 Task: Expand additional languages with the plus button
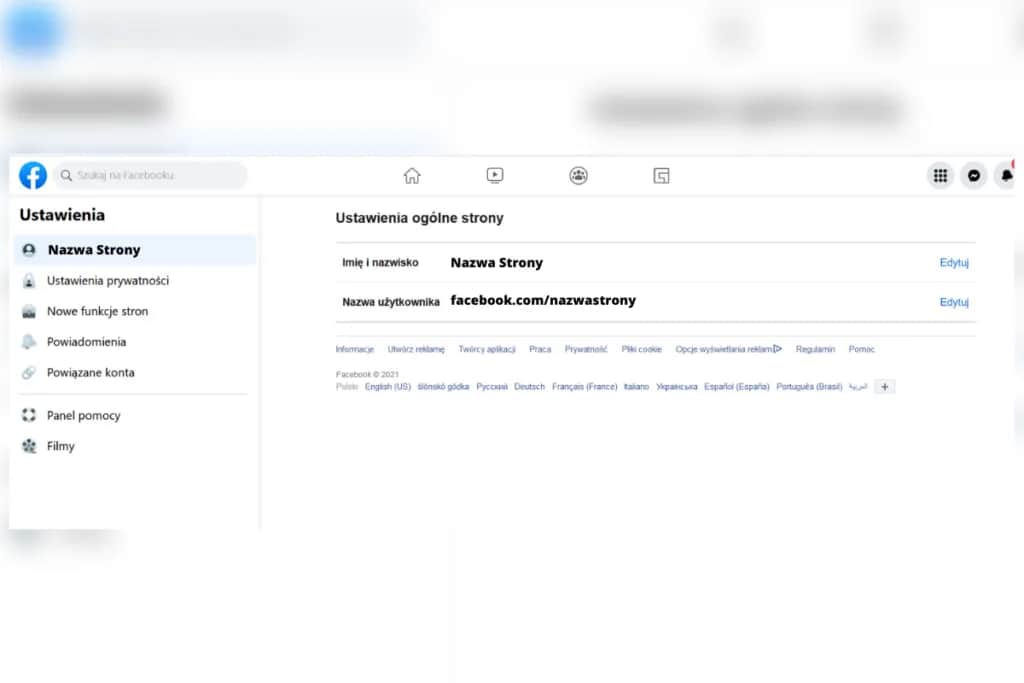click(x=884, y=387)
